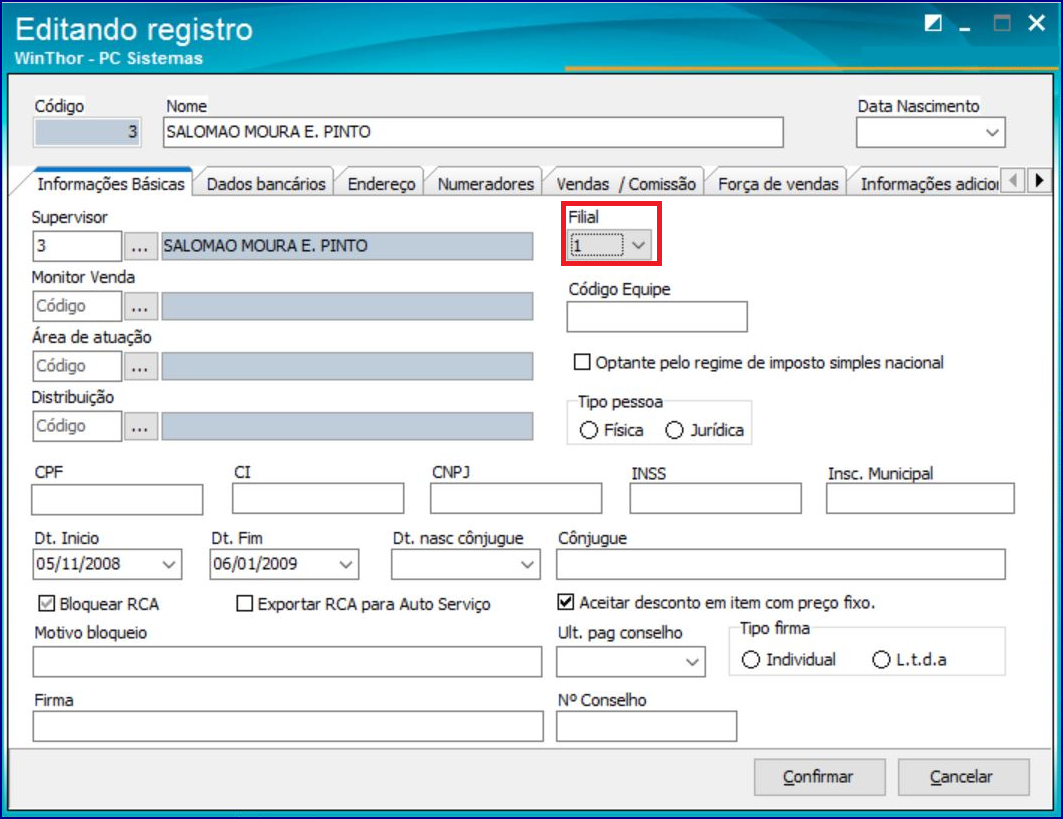Maximize the Editando registro window
The image size is (1063, 819).
point(1002,24)
